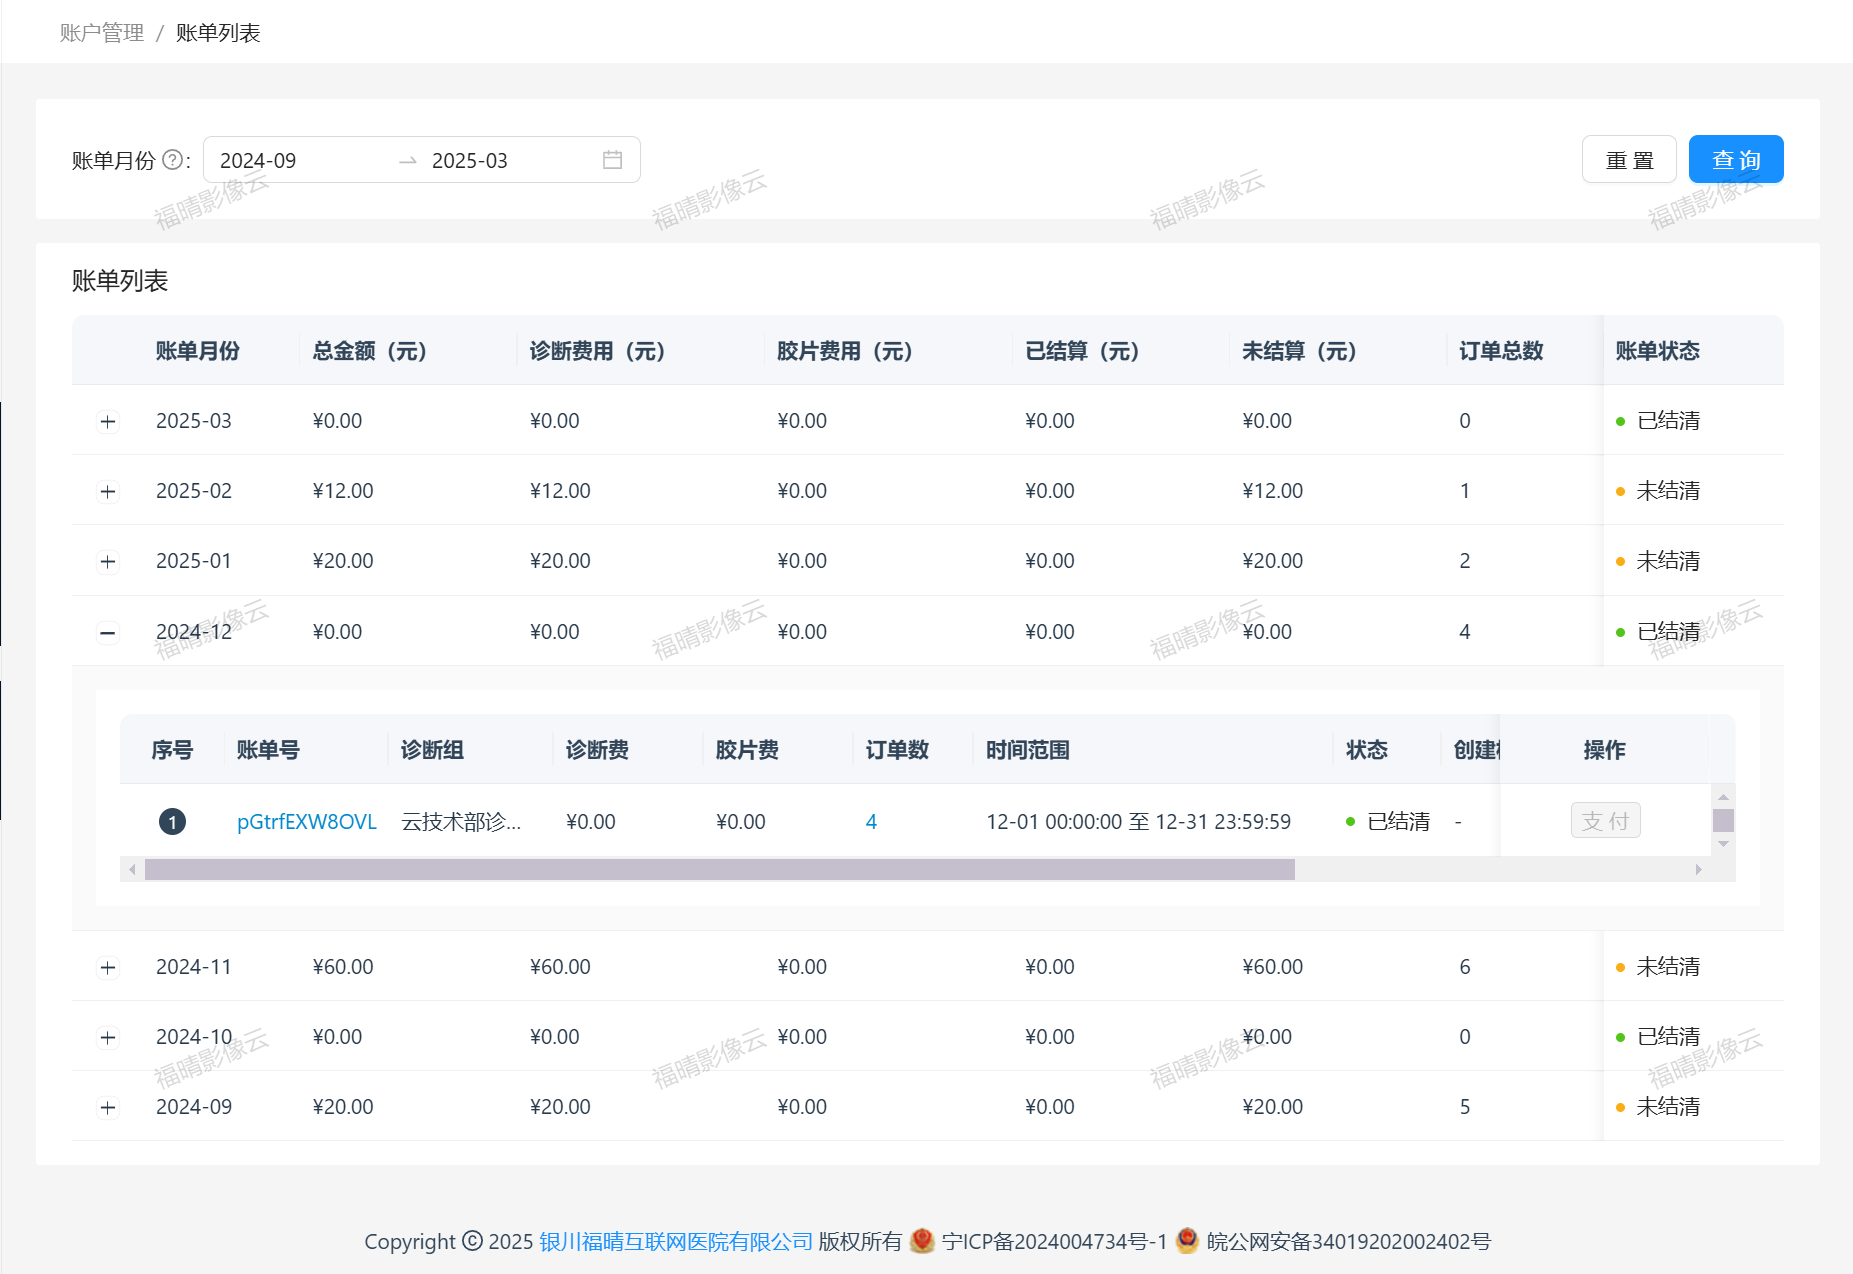Expand the 2025-02 bill row
The image size is (1853, 1274).
tap(108, 491)
